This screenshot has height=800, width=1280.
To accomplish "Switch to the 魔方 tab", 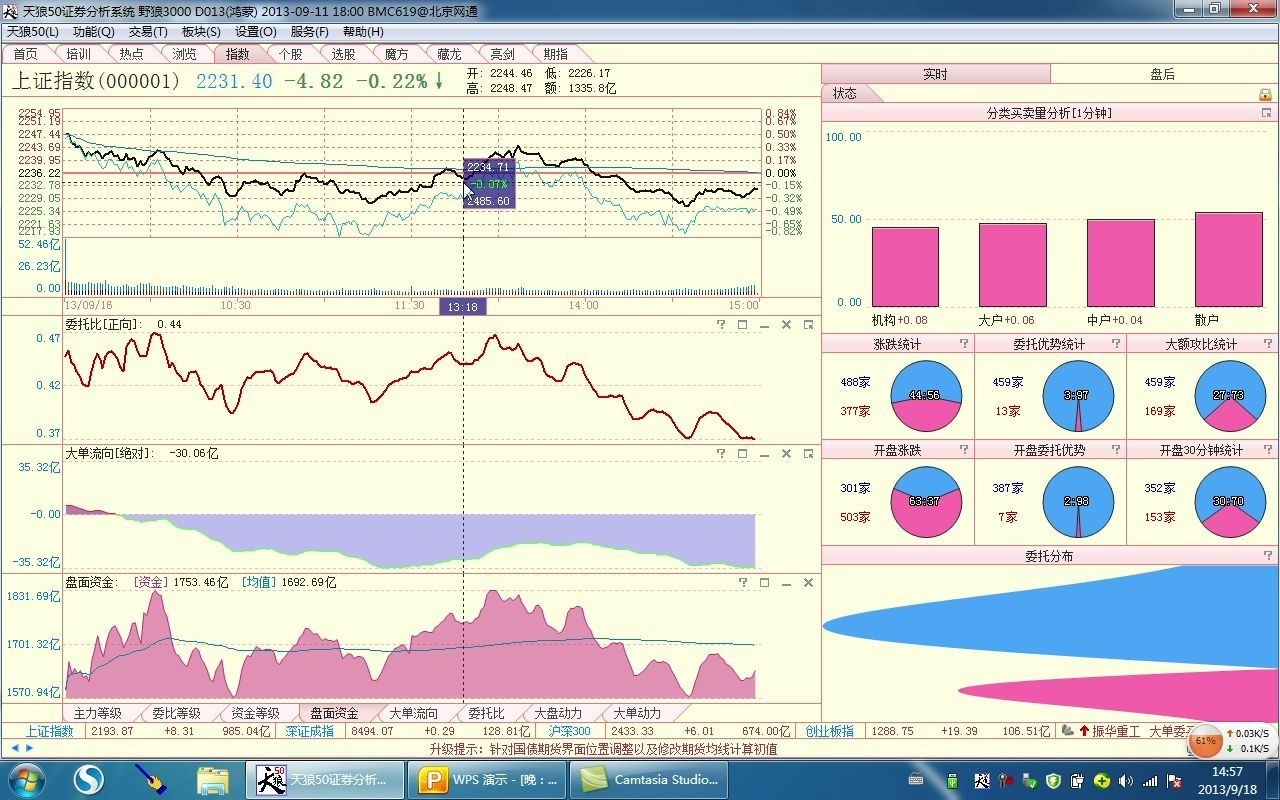I will click(x=397, y=54).
